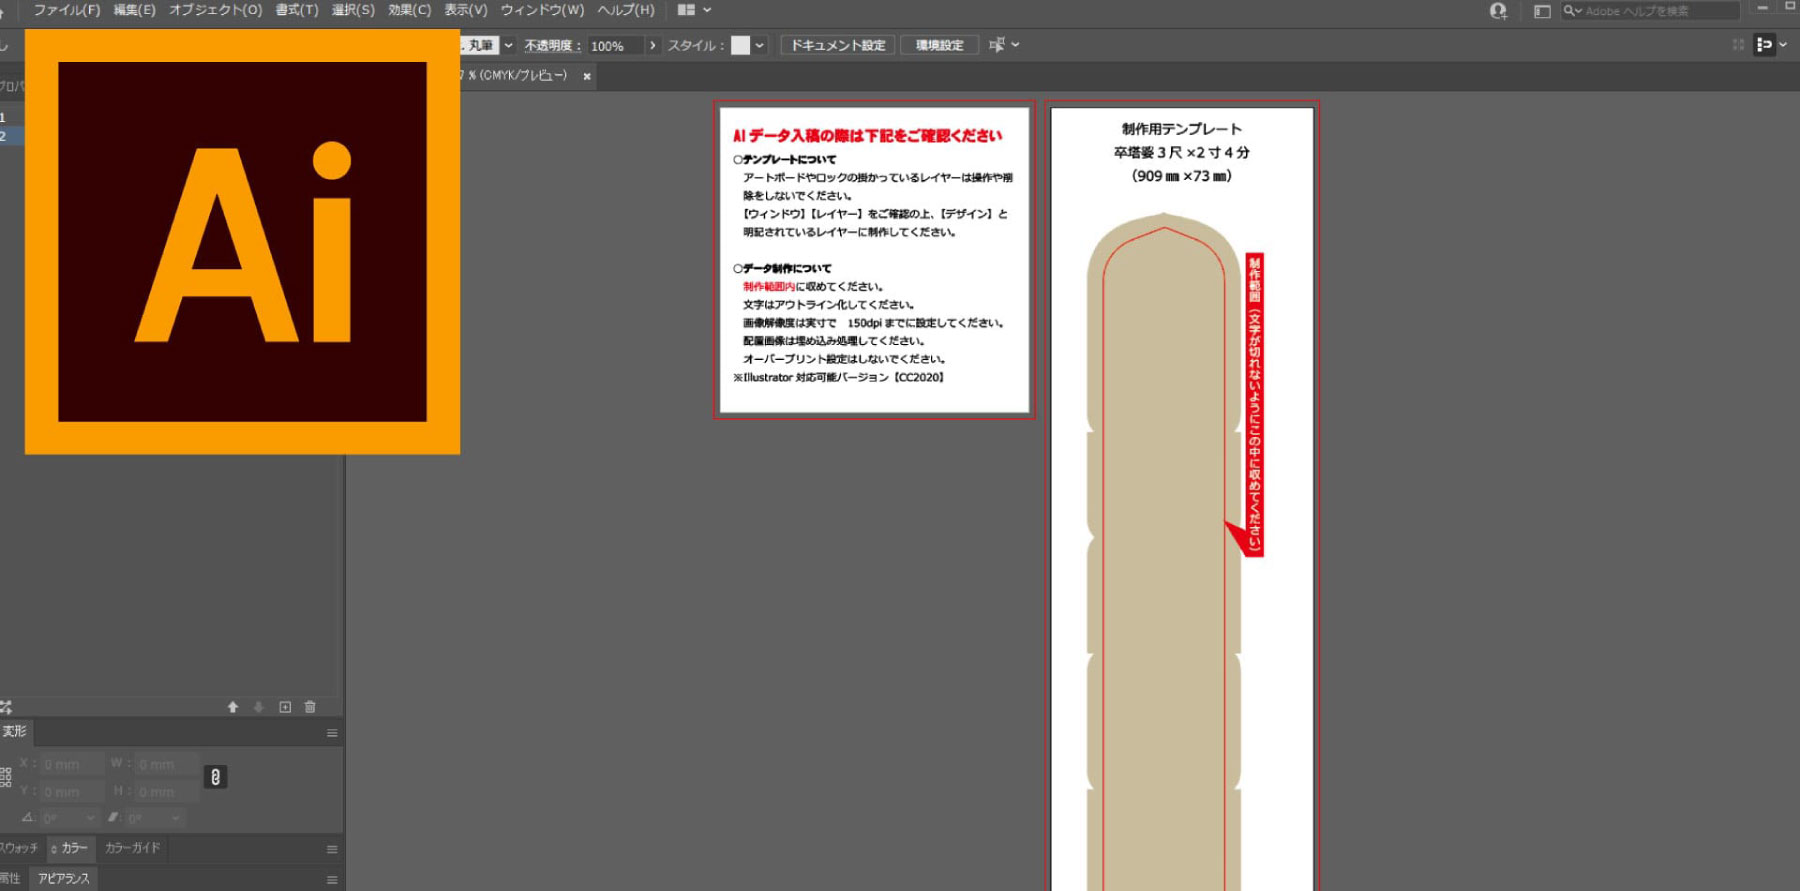
Task: Open the 編集(E) menu
Action: pyautogui.click(x=134, y=10)
